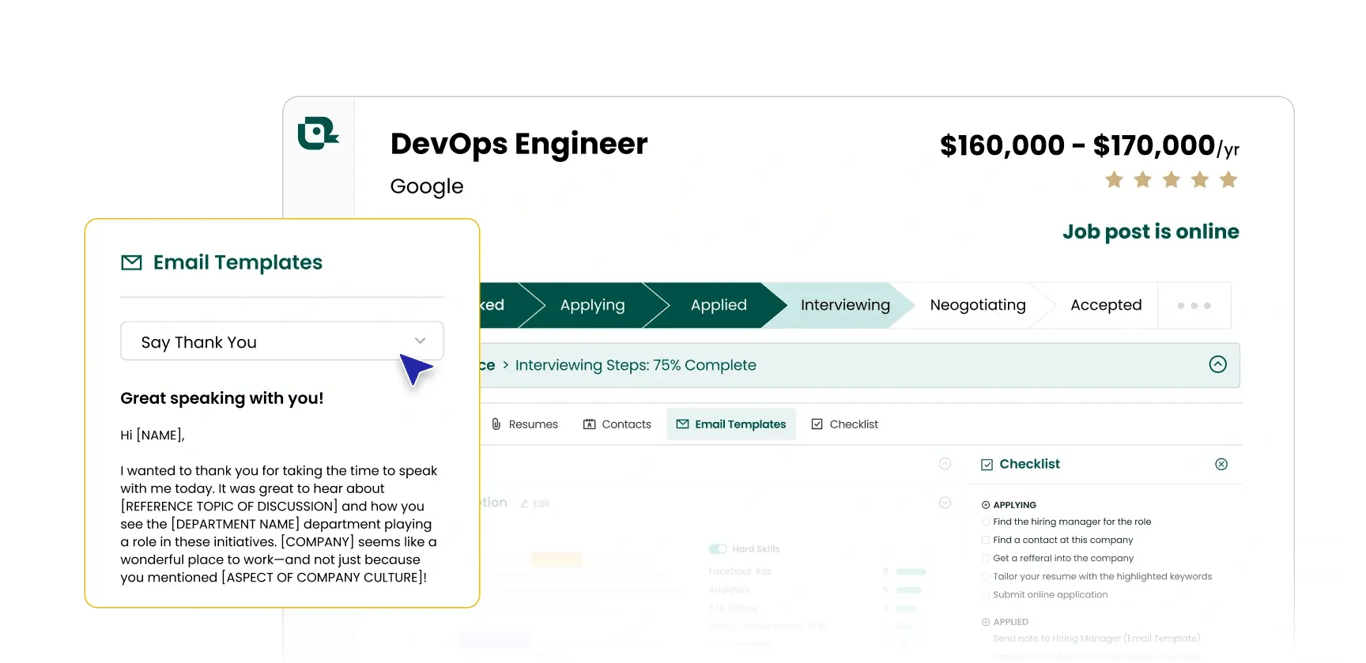
Task: Open the Resumes tab
Action: pyautogui.click(x=524, y=424)
